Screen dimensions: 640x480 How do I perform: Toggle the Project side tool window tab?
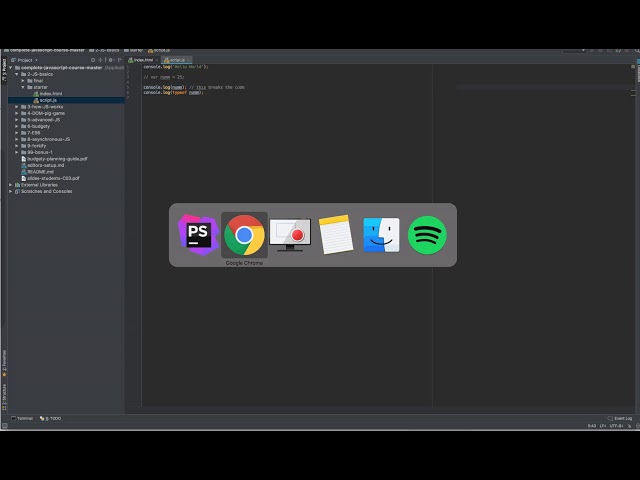(x=4, y=70)
